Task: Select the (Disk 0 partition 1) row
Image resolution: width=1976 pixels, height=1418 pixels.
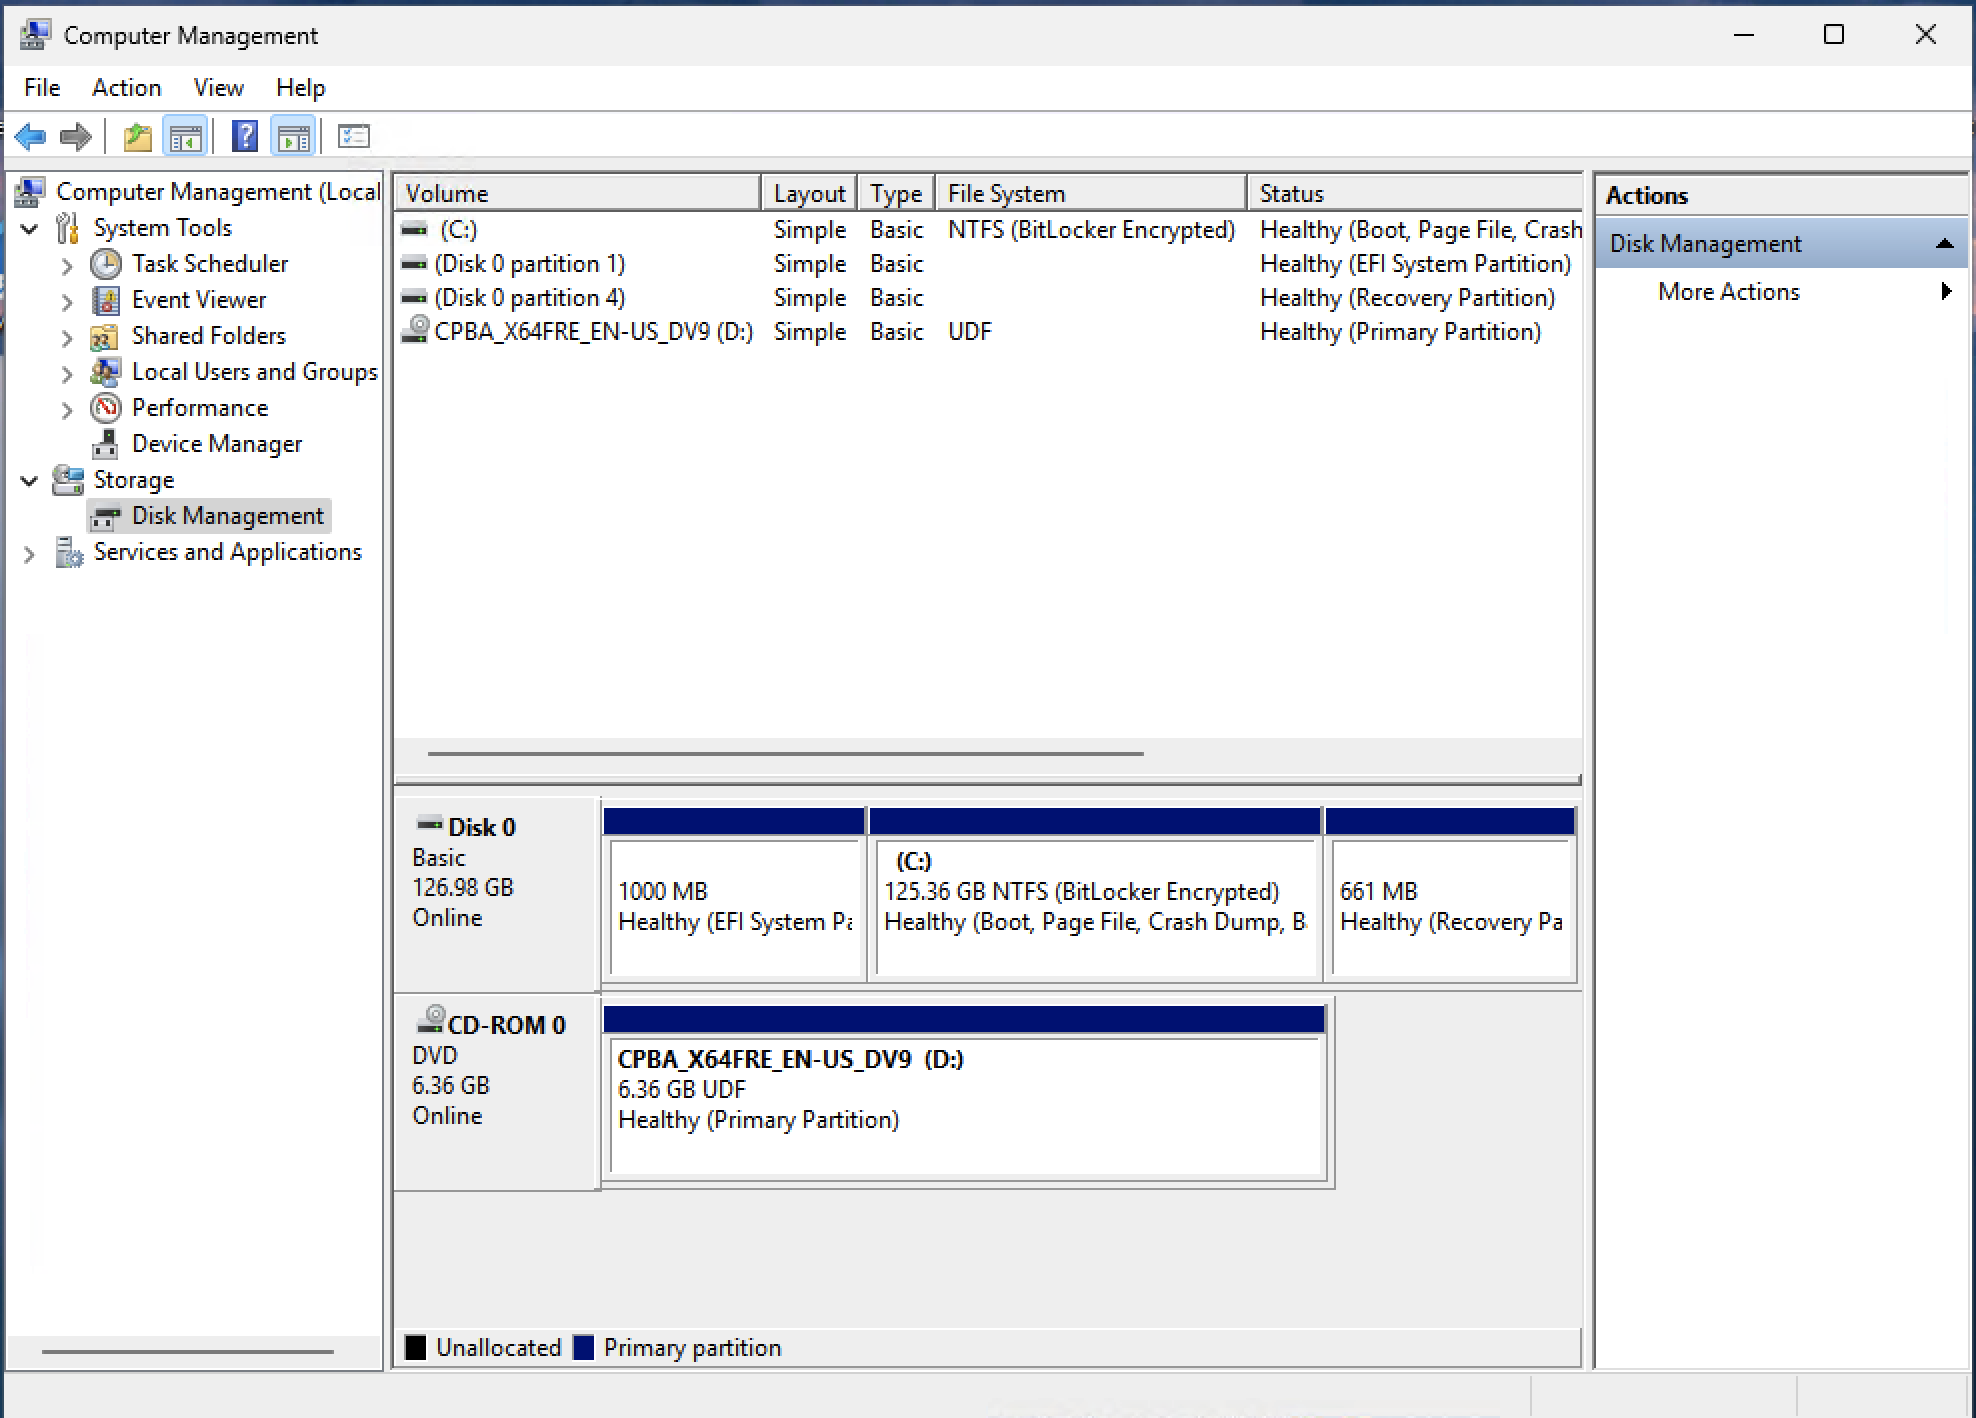Action: [988, 264]
